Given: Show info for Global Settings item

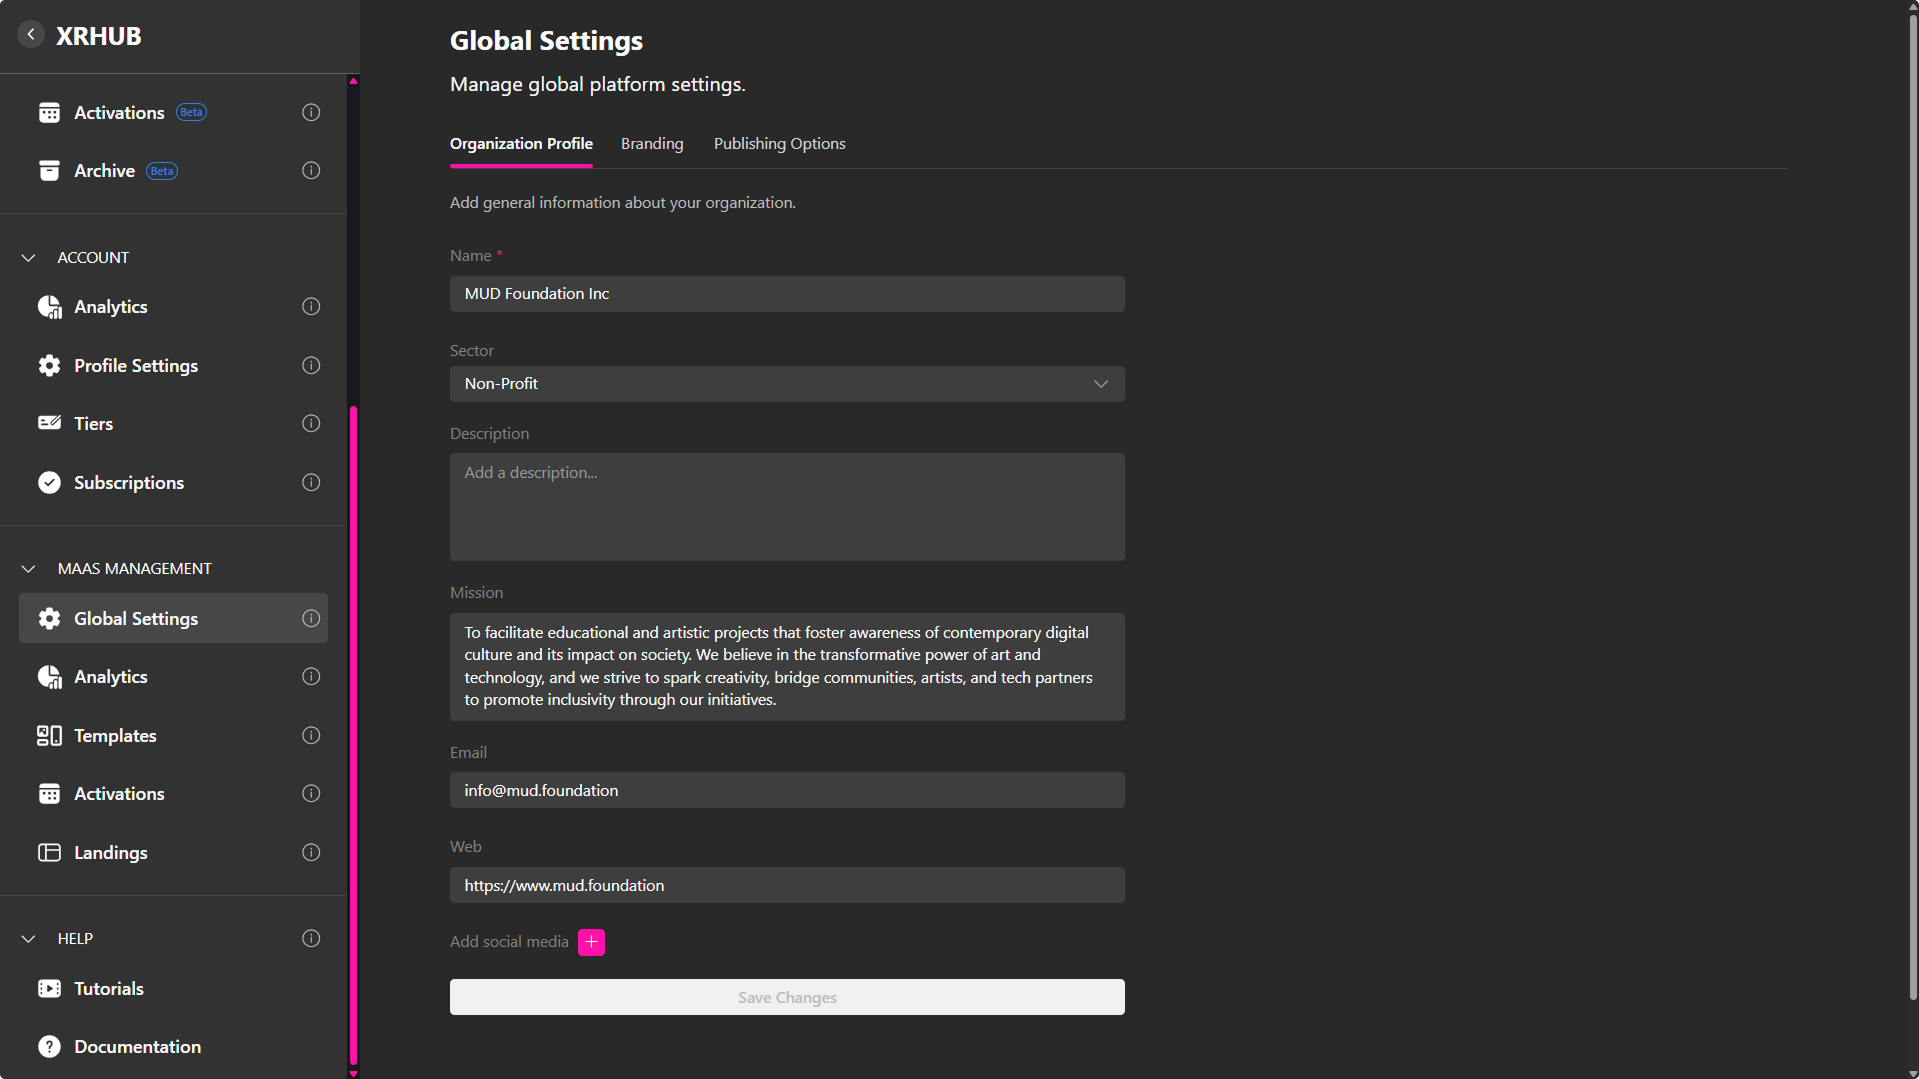Looking at the screenshot, I should [311, 619].
